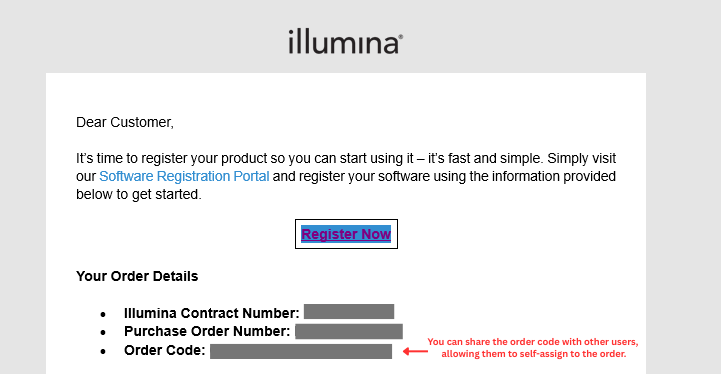
Task: Click the Dear Customer greeting
Action: (125, 122)
